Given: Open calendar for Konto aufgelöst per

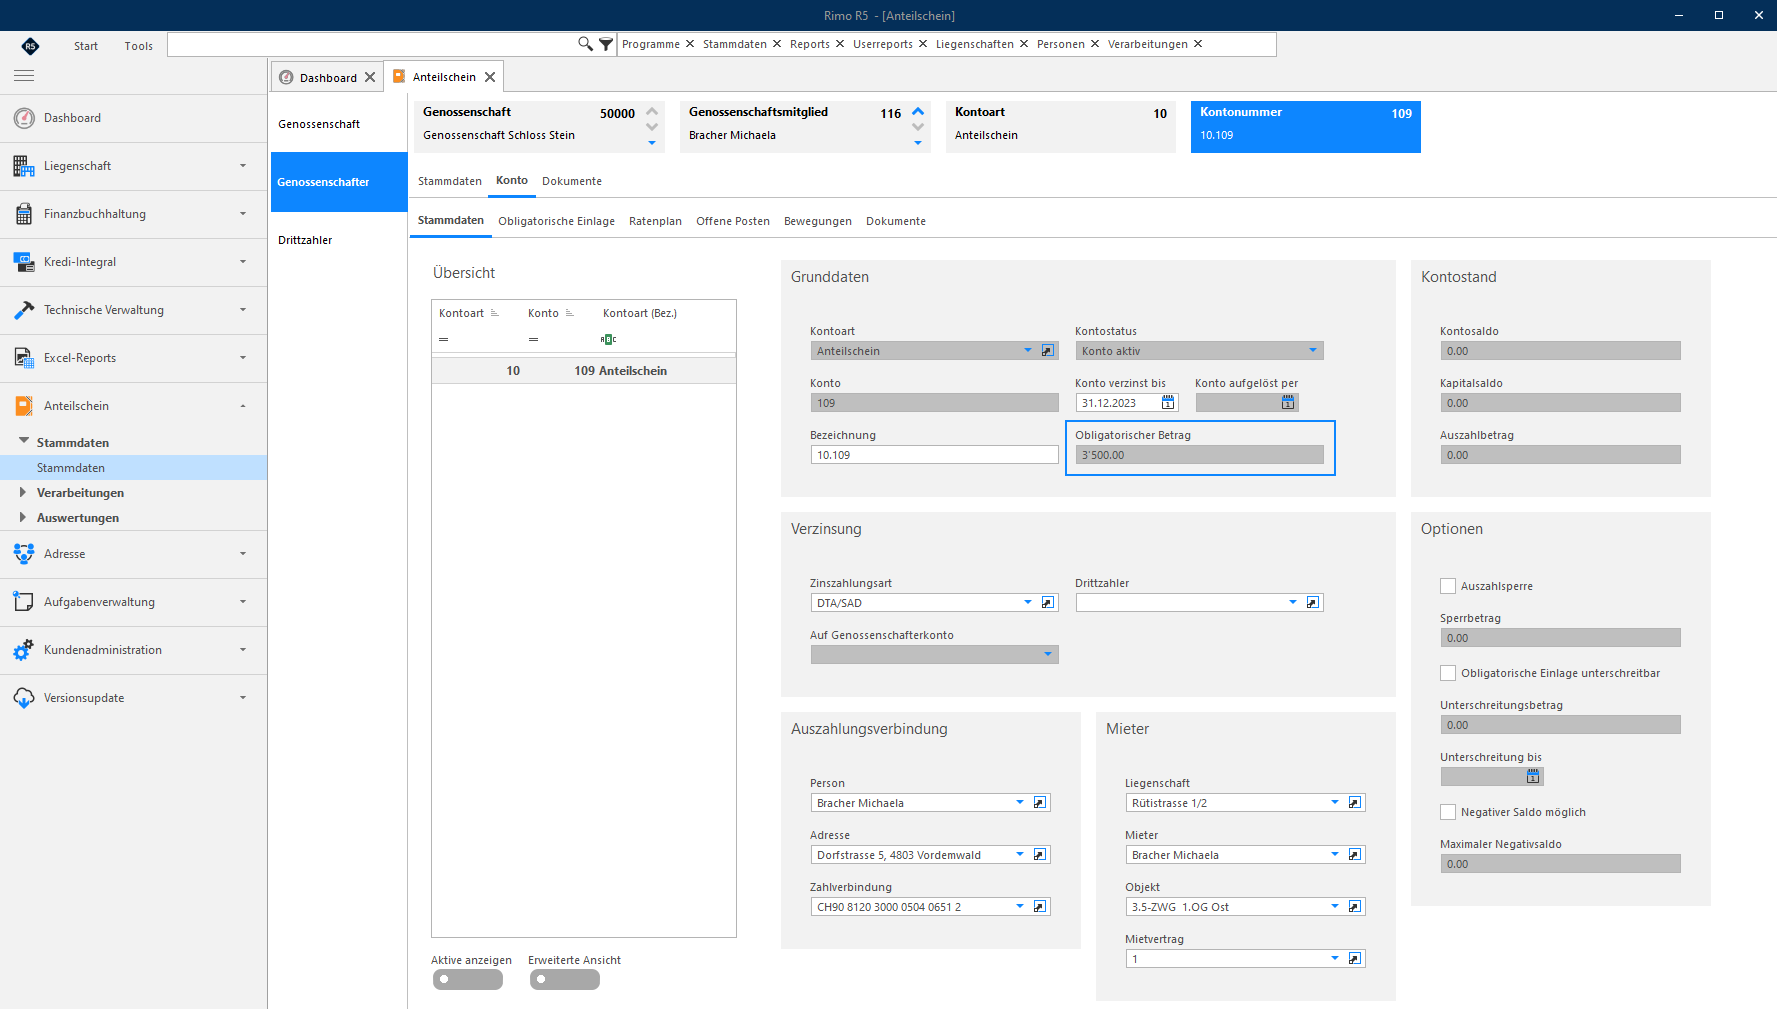Looking at the screenshot, I should pos(1288,403).
